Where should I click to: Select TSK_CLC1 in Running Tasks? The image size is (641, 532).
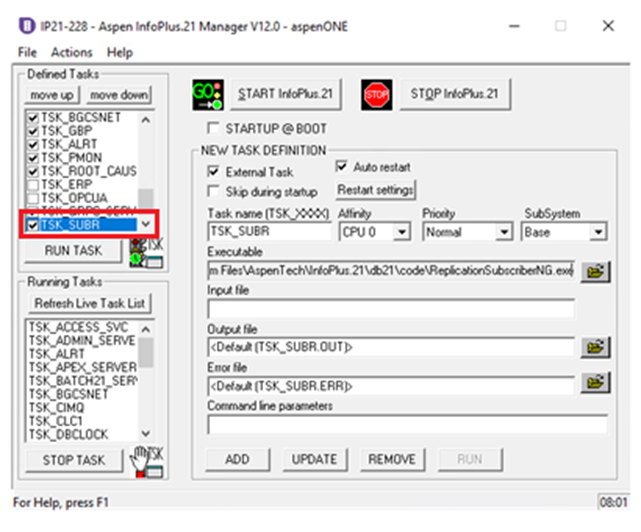tap(56, 421)
